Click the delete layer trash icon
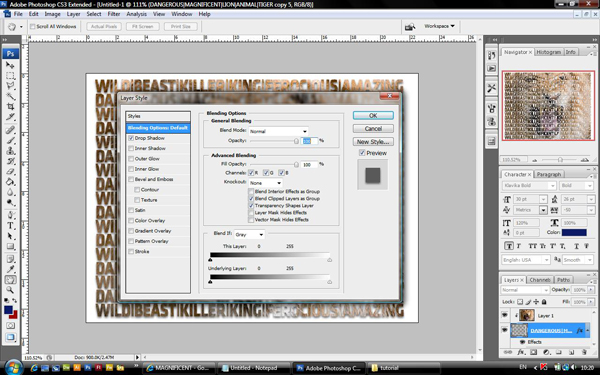Image resolution: width=600 pixels, height=375 pixels. 584,352
